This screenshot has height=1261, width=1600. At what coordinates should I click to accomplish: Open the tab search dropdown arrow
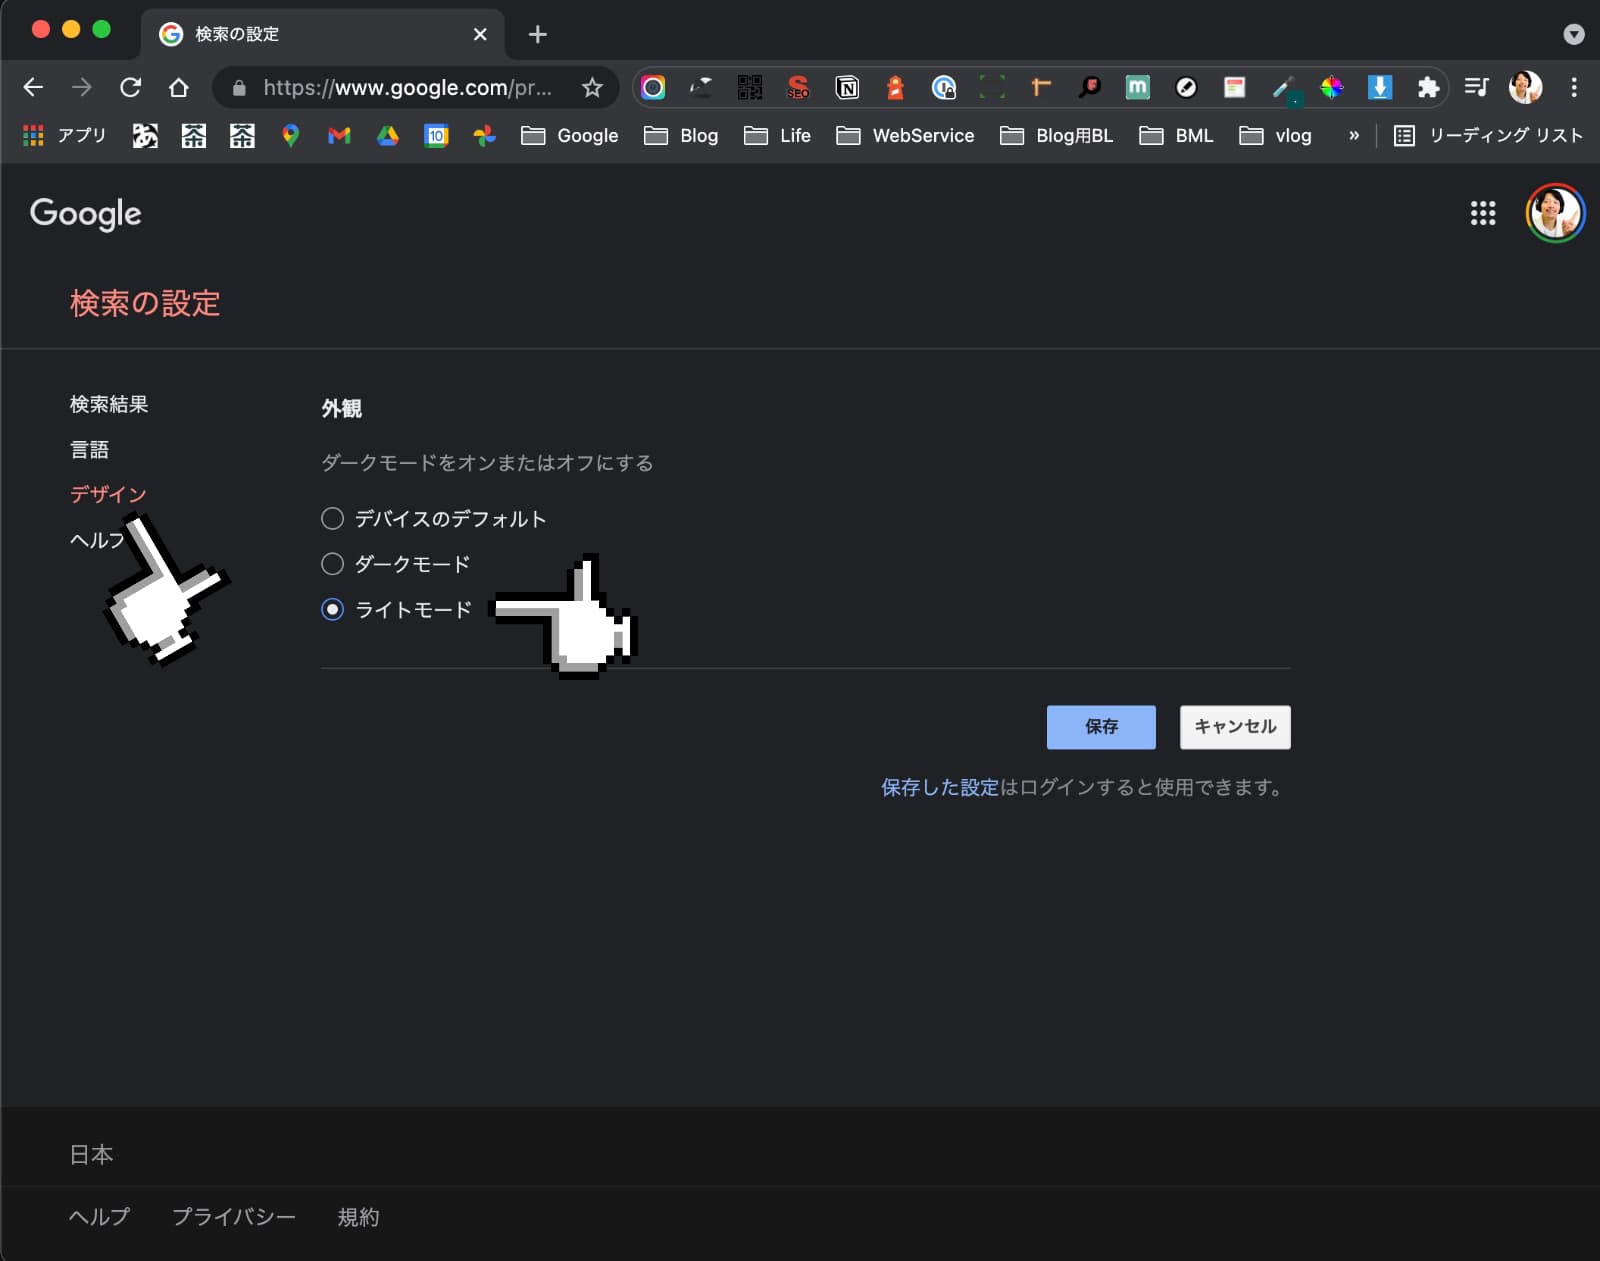point(1574,34)
